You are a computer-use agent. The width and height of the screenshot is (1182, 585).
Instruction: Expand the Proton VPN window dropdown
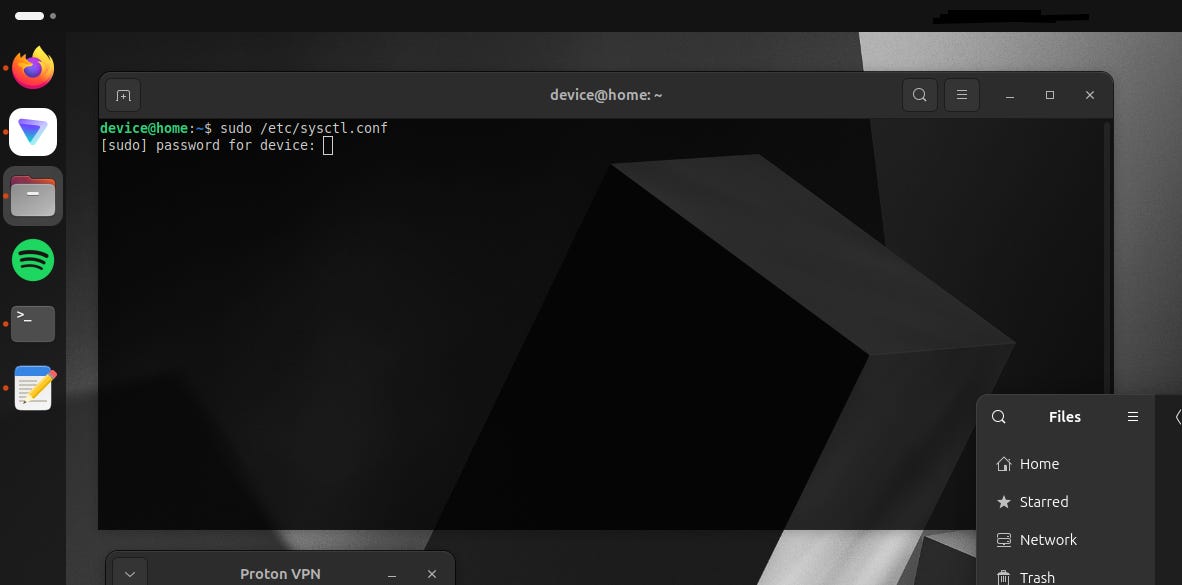(x=130, y=572)
